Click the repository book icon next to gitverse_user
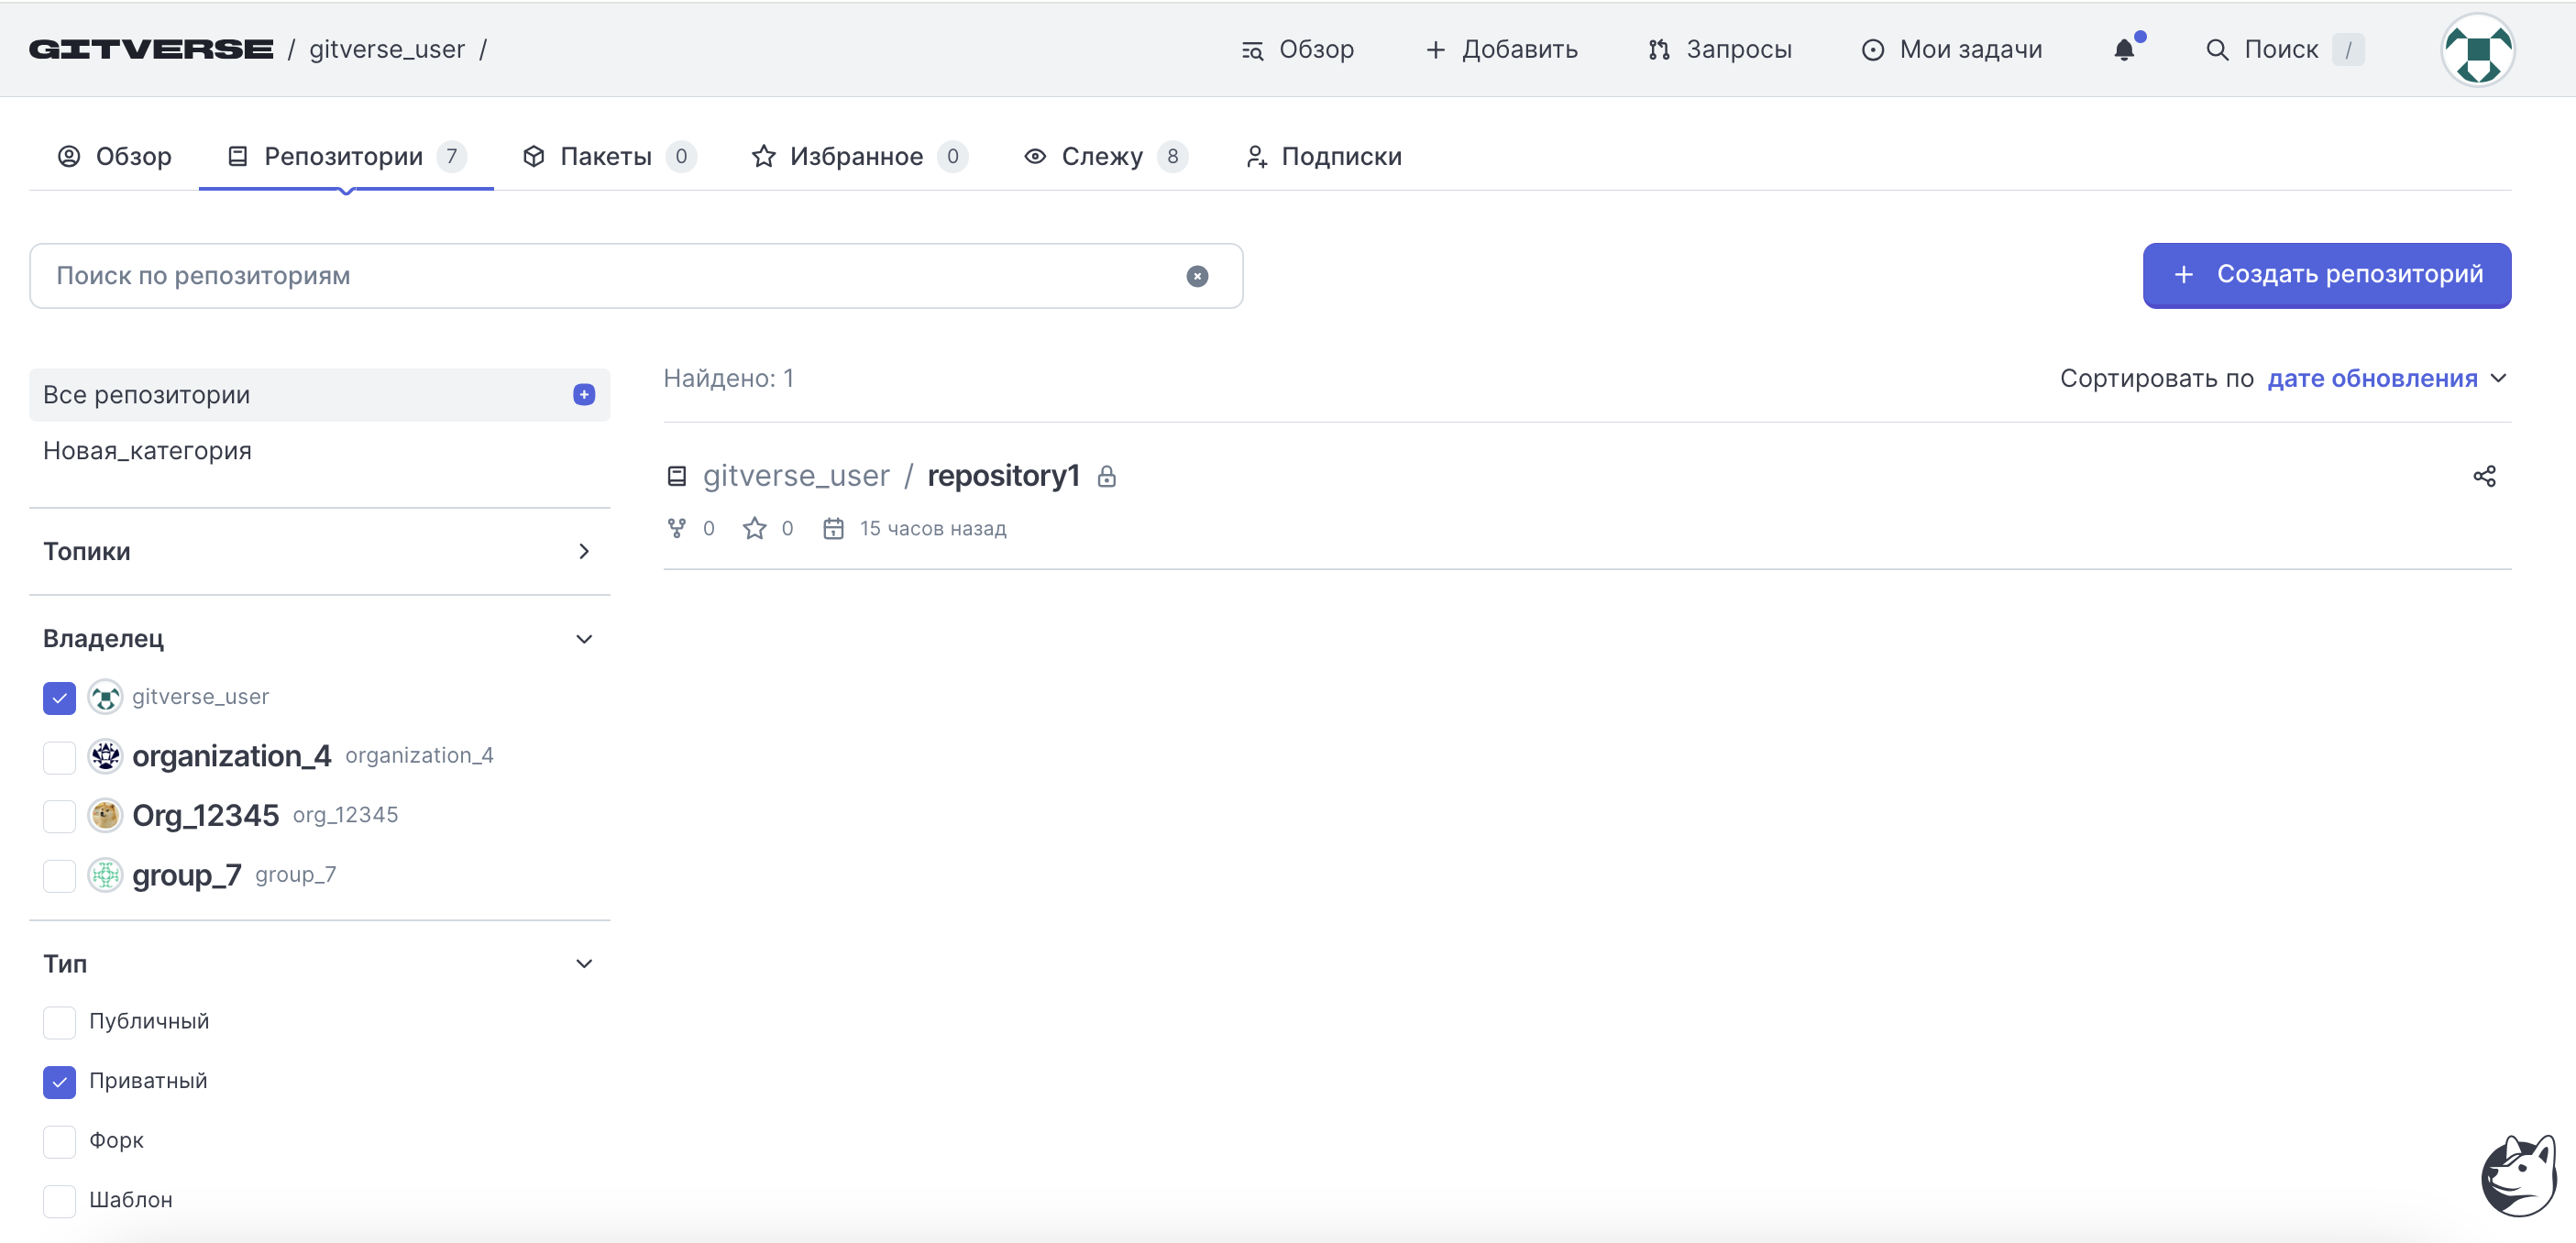This screenshot has width=2576, height=1243. pyautogui.click(x=677, y=476)
